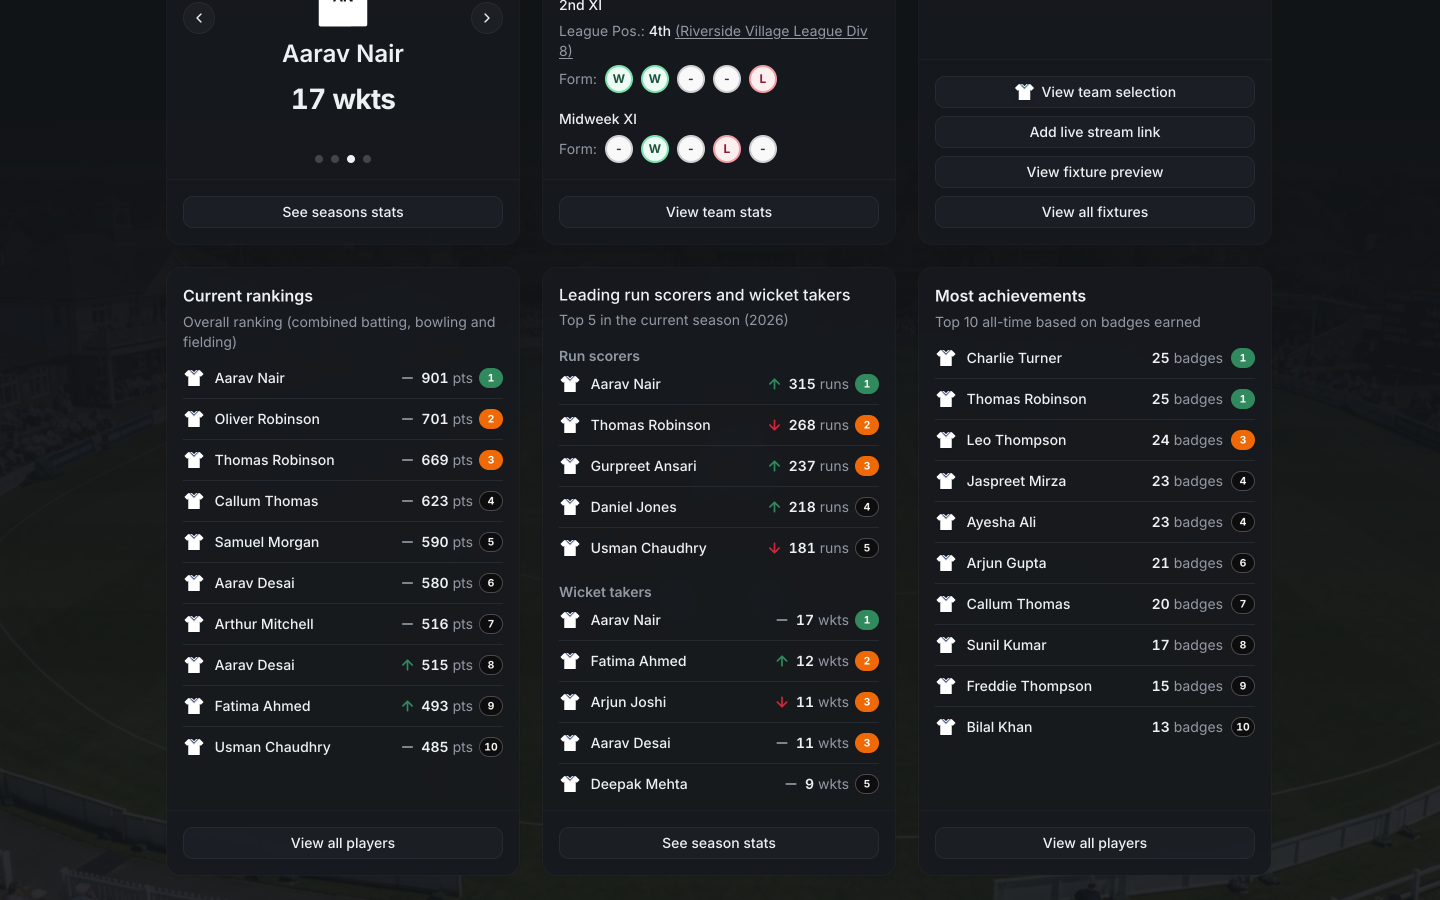This screenshot has width=1440, height=900.
Task: Click the next player carousel arrow
Action: pos(487,18)
